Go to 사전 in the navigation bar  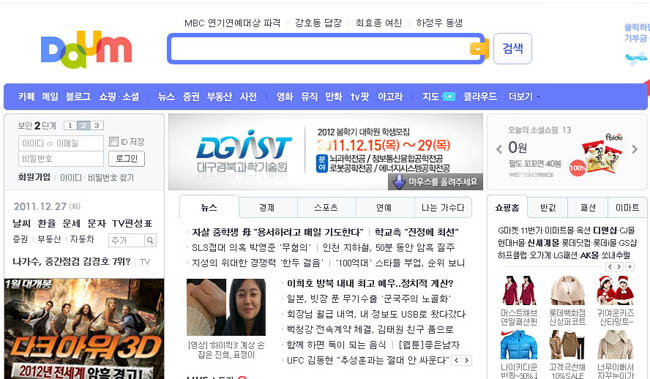click(x=248, y=97)
